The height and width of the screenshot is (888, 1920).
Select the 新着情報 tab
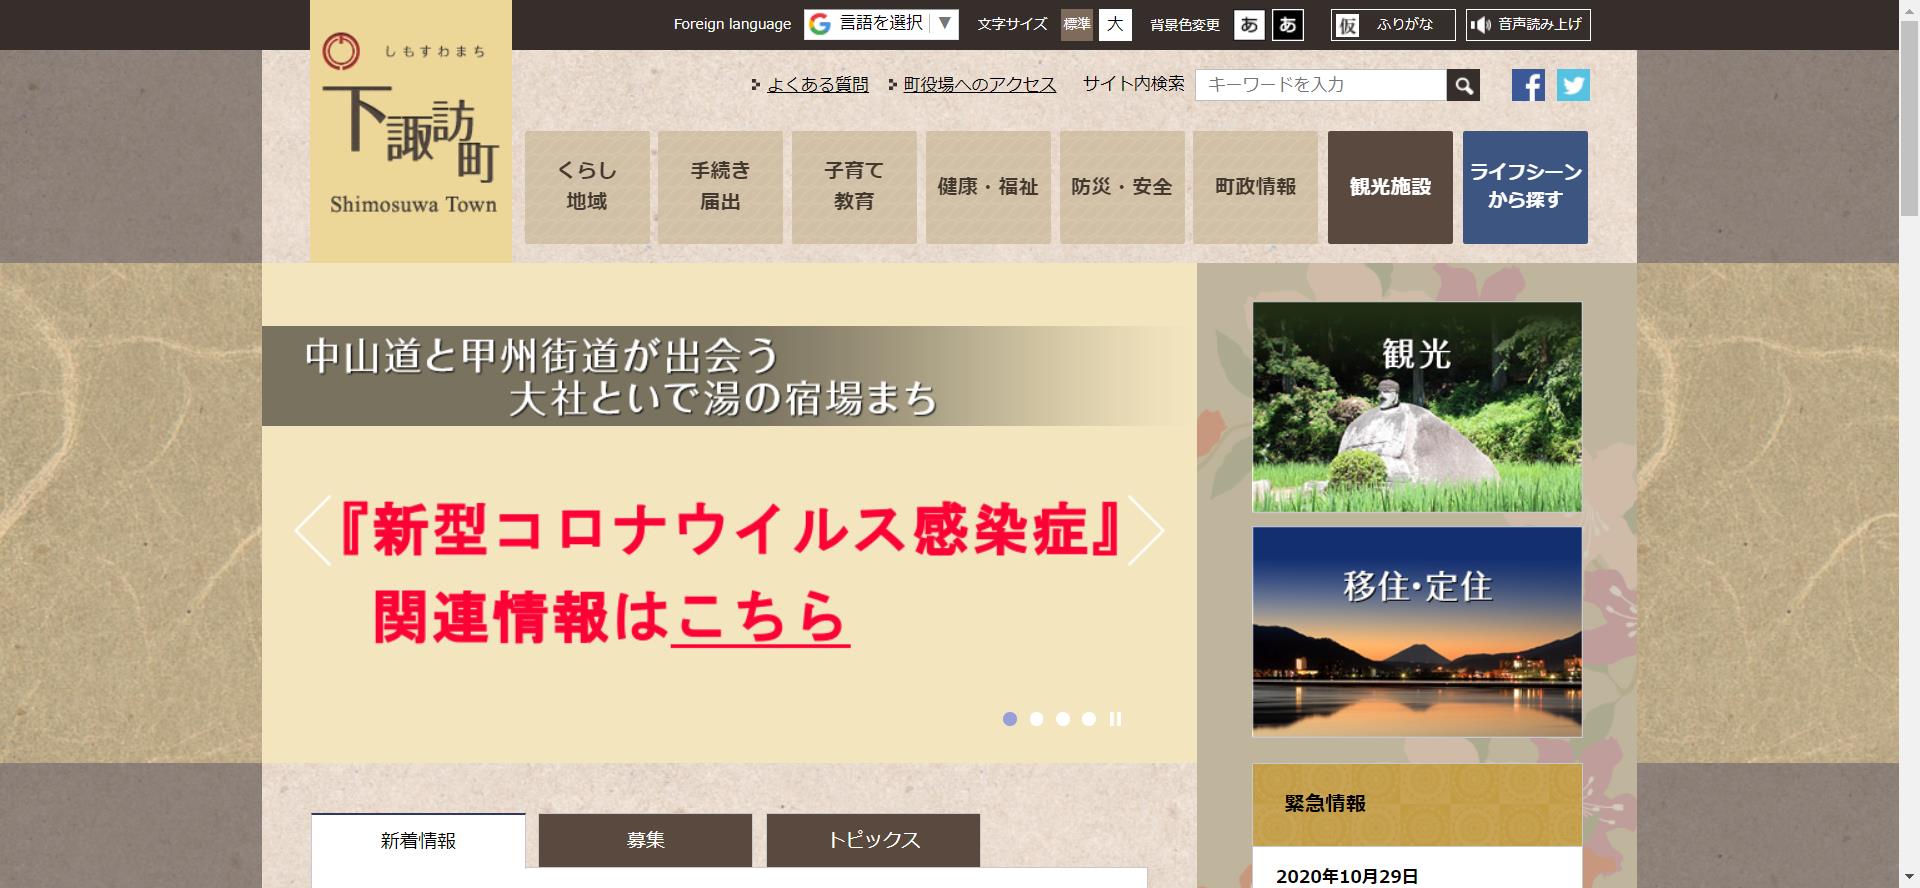coord(418,841)
